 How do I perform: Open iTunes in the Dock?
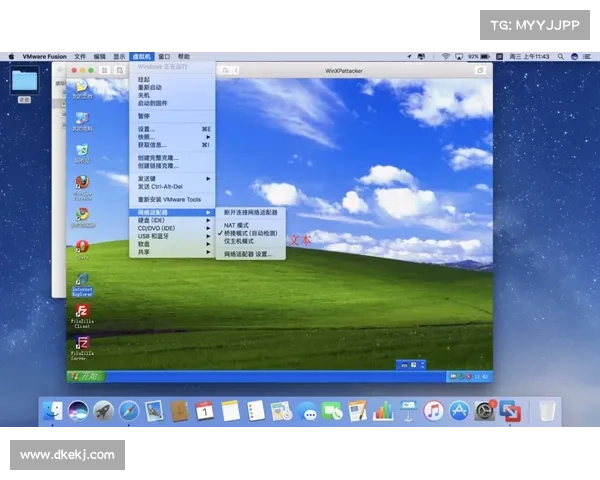coord(433,411)
